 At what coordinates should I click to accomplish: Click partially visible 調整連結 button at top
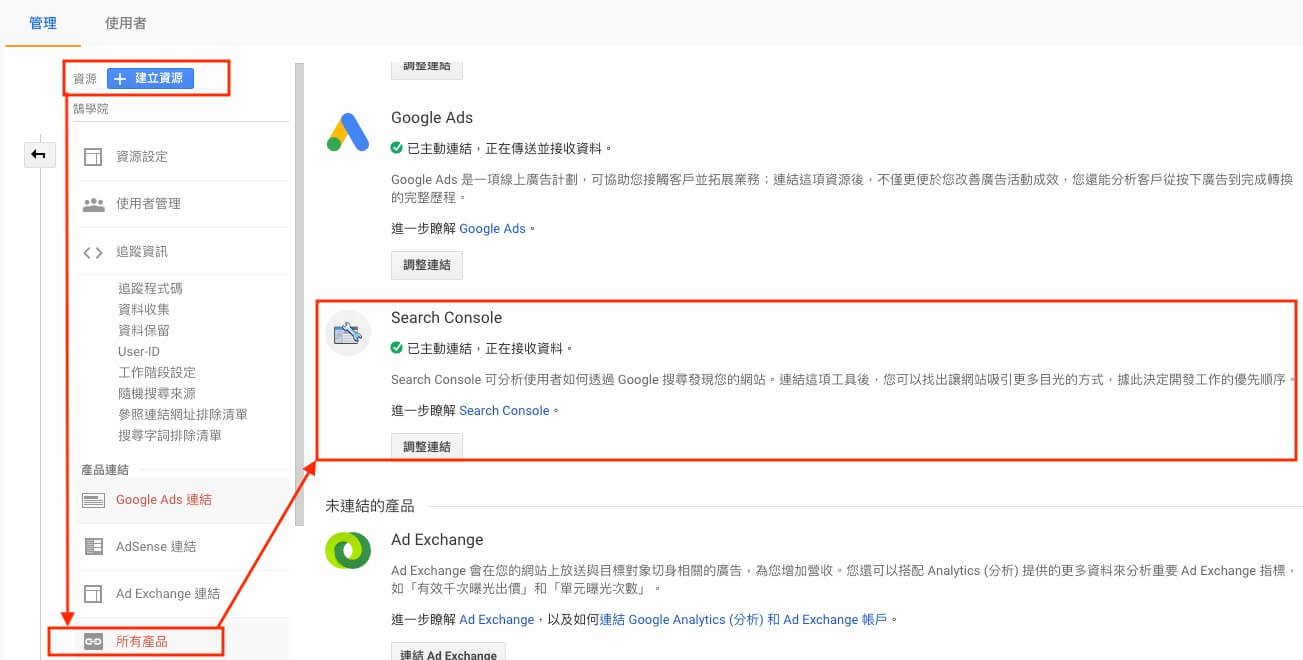(x=427, y=68)
